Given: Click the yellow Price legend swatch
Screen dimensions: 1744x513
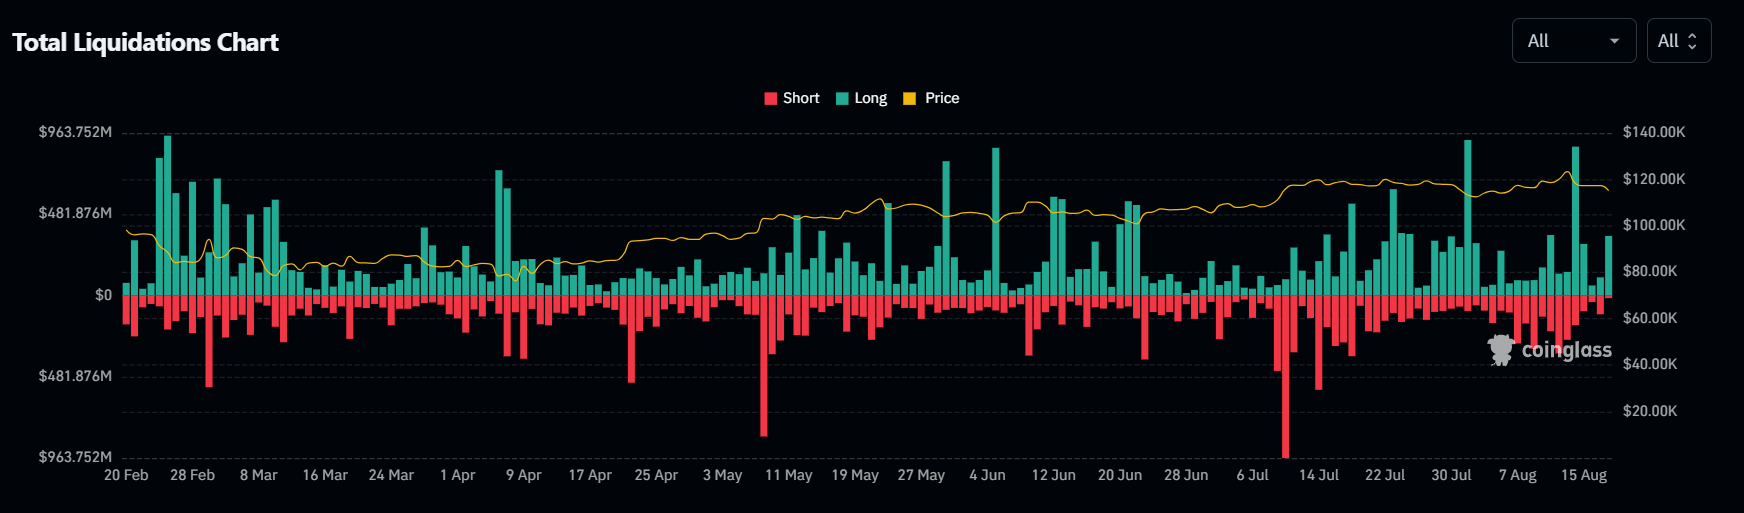Looking at the screenshot, I should (909, 98).
